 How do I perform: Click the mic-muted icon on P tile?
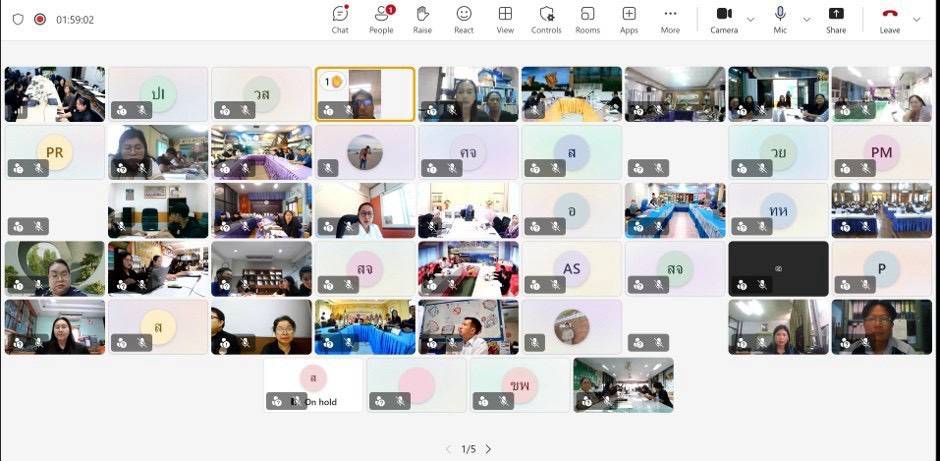pyautogui.click(x=866, y=285)
